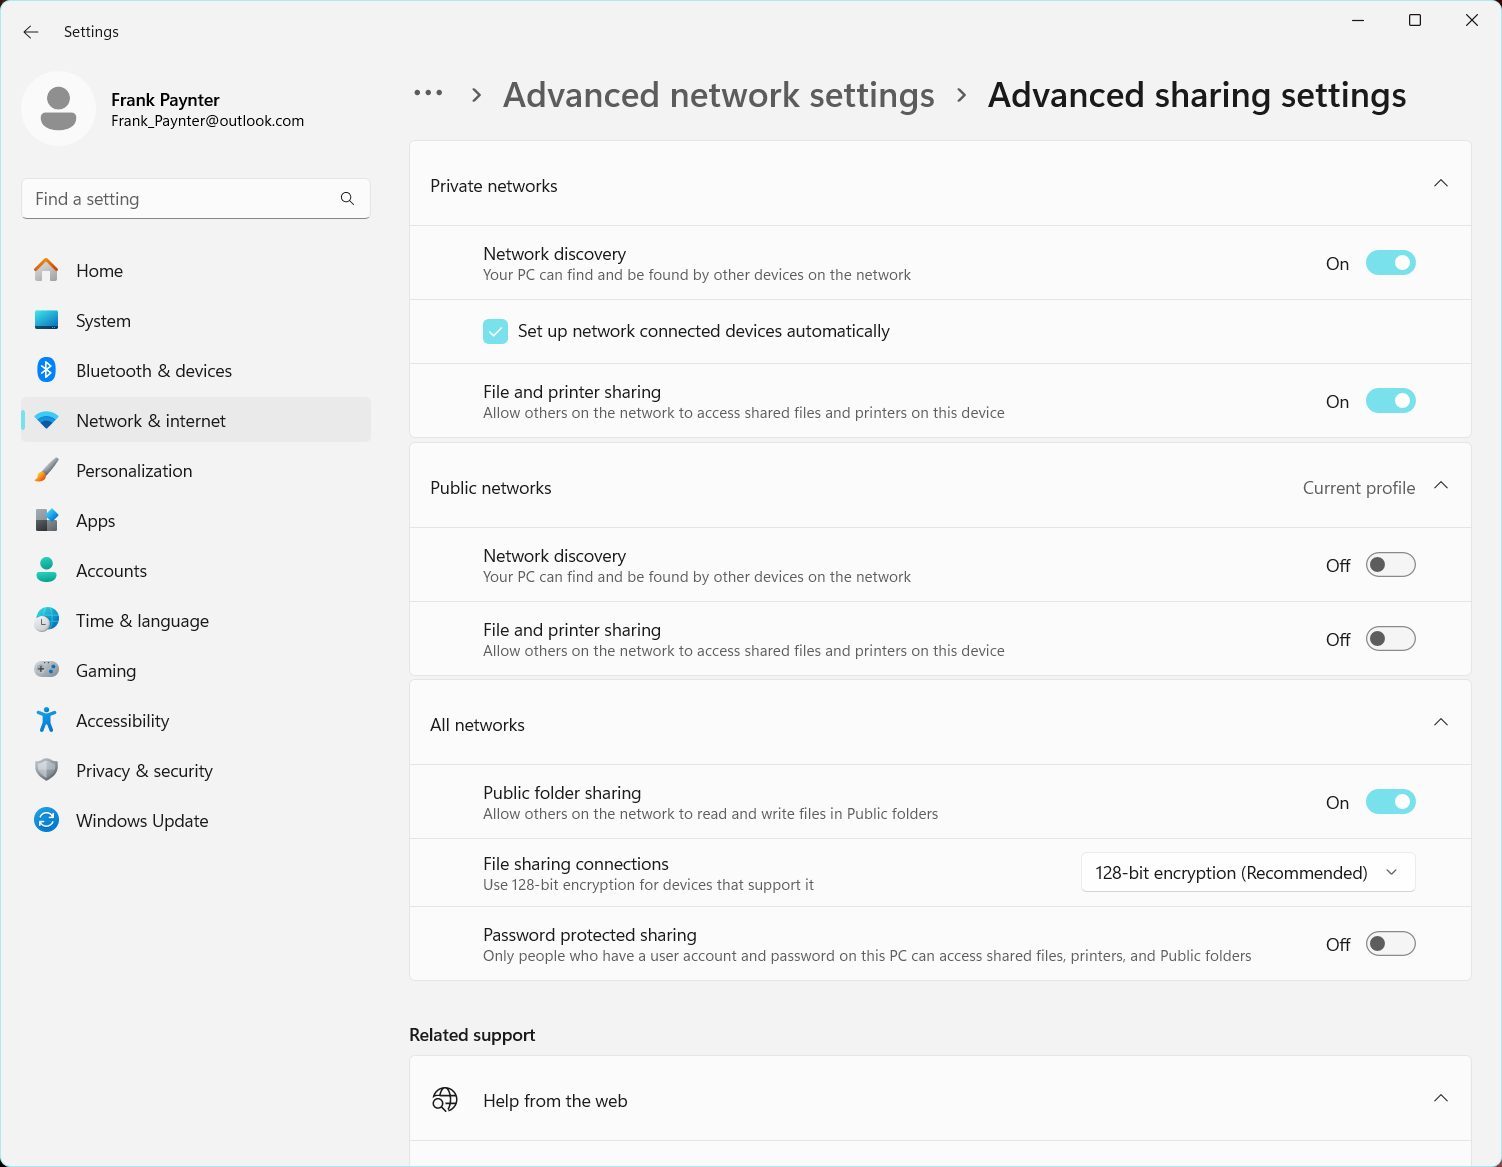Image resolution: width=1502 pixels, height=1167 pixels.
Task: Select the Accessibility figure icon
Action: coord(46,720)
